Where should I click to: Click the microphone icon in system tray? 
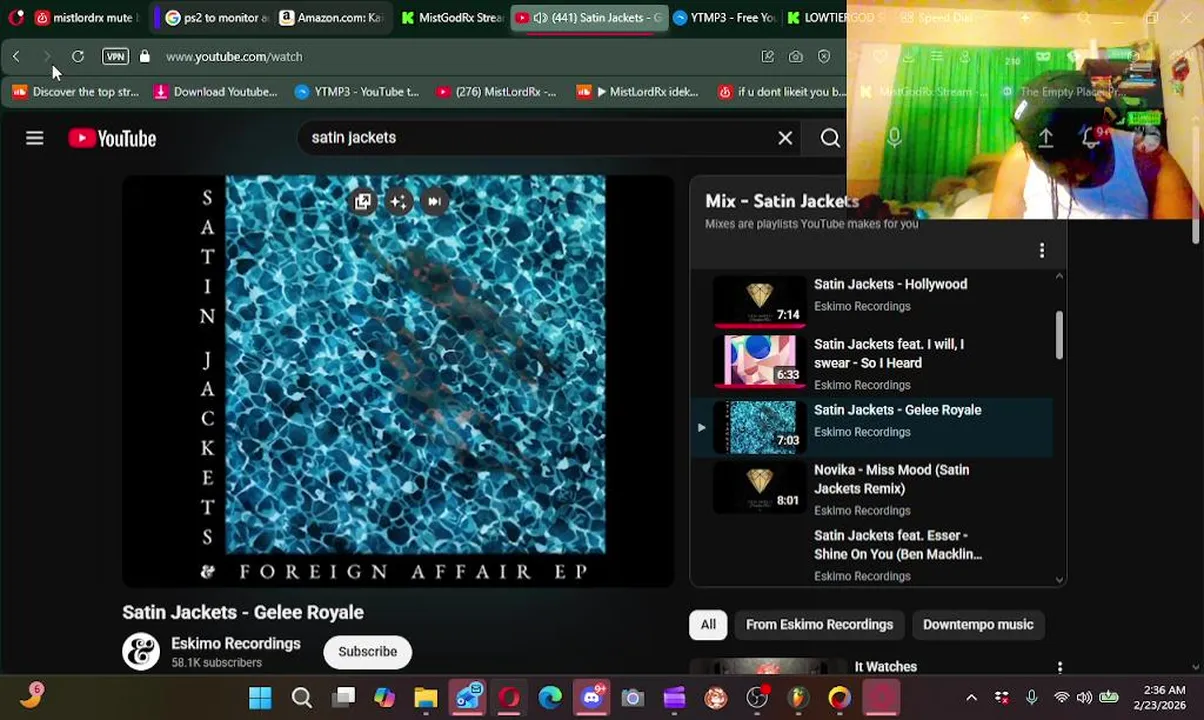(1032, 698)
